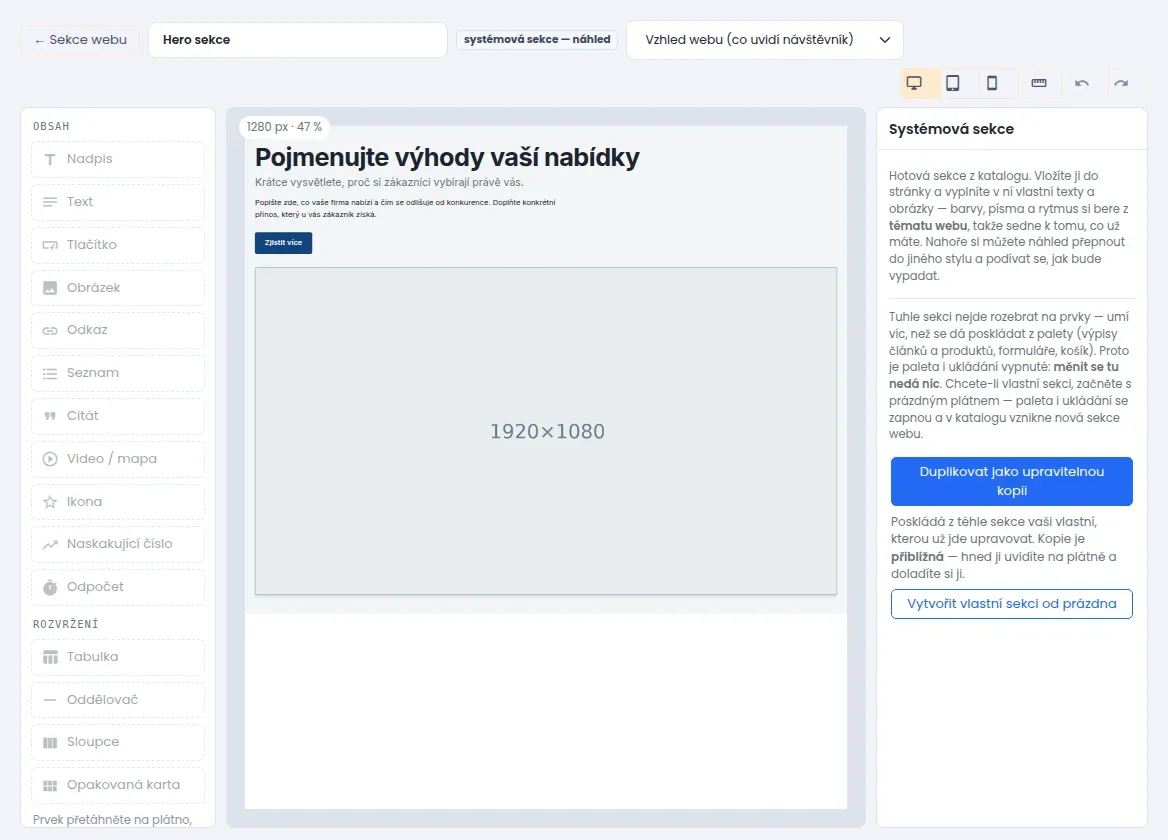Switch to tablet preview icon
Screen dimensions: 1168x840
coord(953,83)
